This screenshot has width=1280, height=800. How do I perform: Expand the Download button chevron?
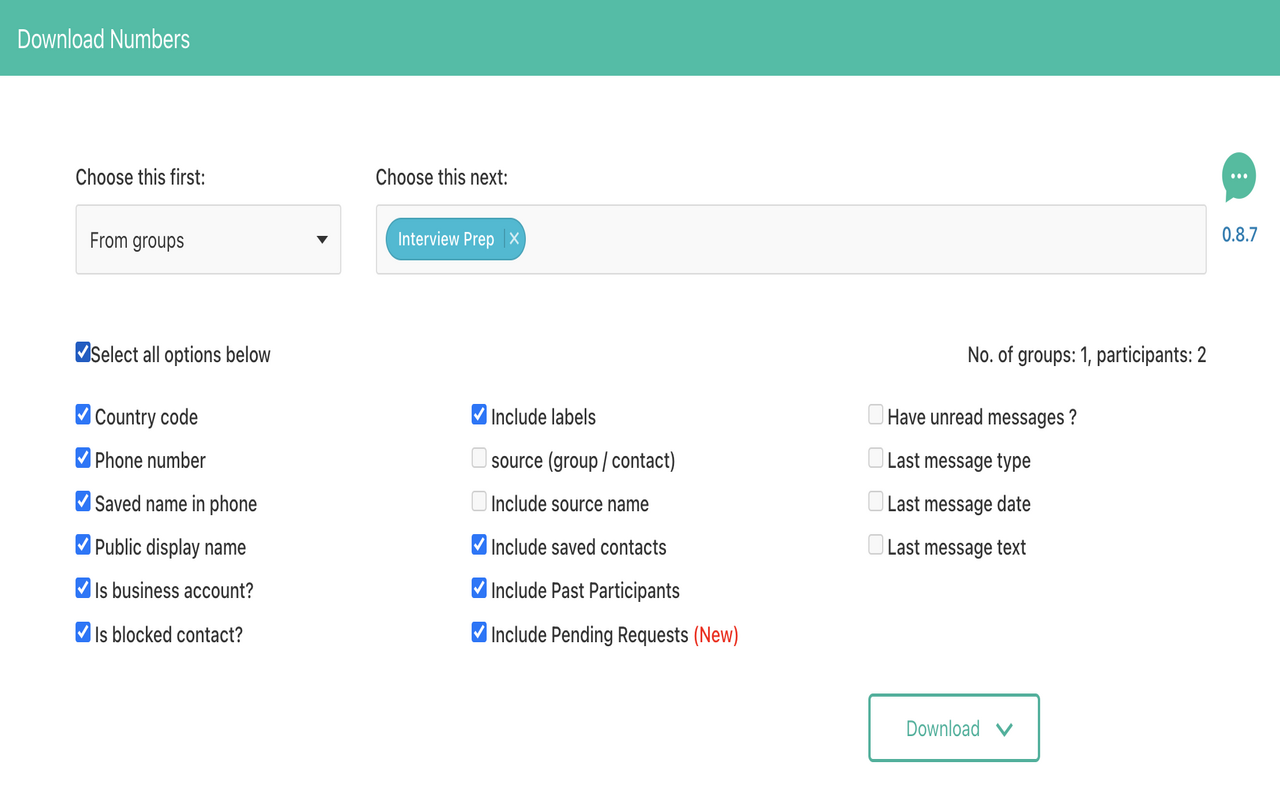point(1004,729)
